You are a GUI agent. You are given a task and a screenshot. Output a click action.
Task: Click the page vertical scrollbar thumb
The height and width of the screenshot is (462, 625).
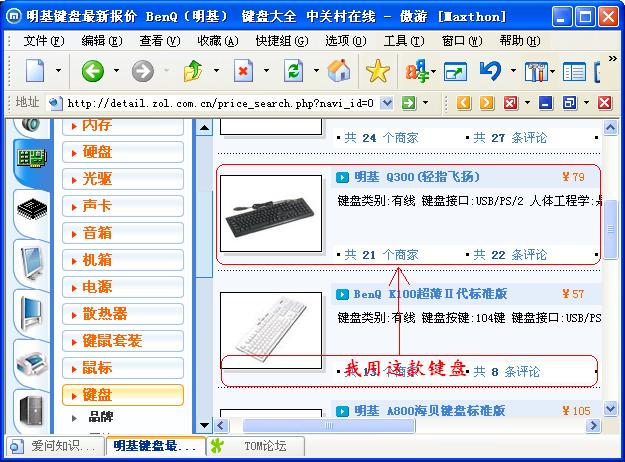610,229
